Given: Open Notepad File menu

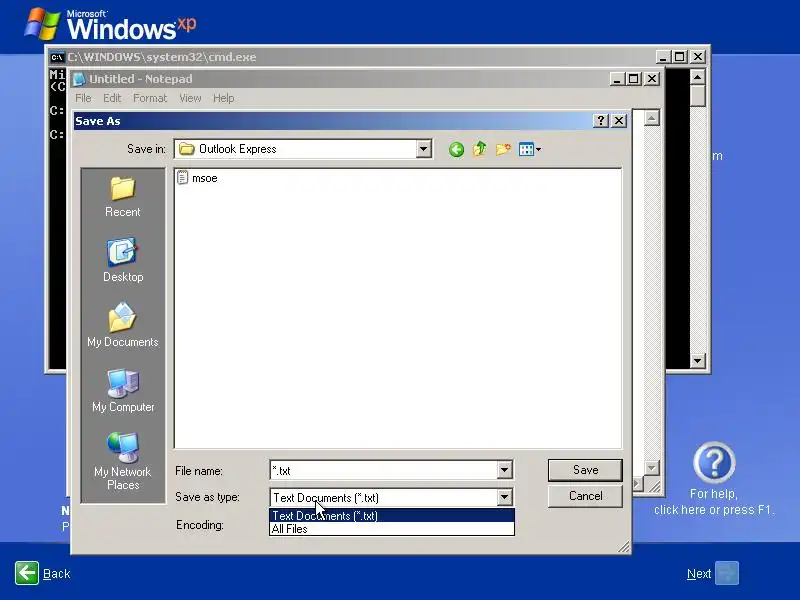Looking at the screenshot, I should 83,98.
